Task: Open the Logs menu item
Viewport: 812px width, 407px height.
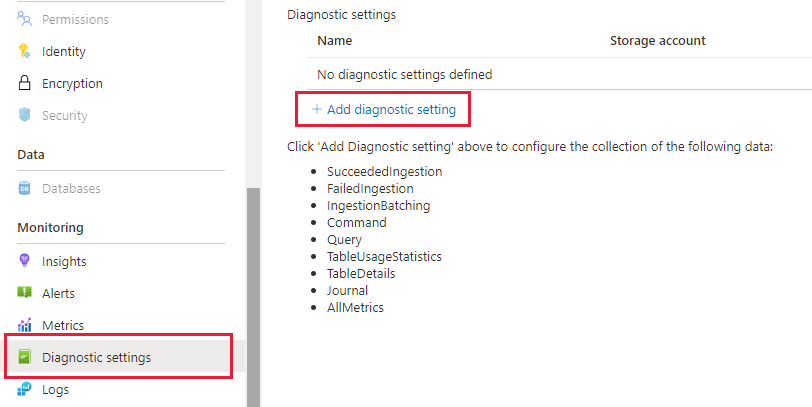Action: [x=55, y=389]
